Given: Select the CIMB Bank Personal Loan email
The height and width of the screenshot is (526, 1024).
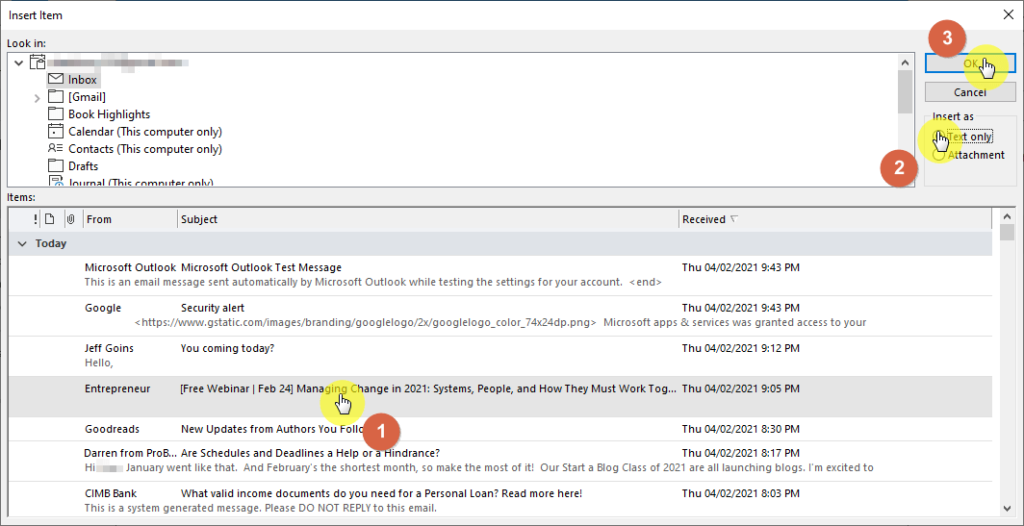Looking at the screenshot, I should pyautogui.click(x=500, y=500).
